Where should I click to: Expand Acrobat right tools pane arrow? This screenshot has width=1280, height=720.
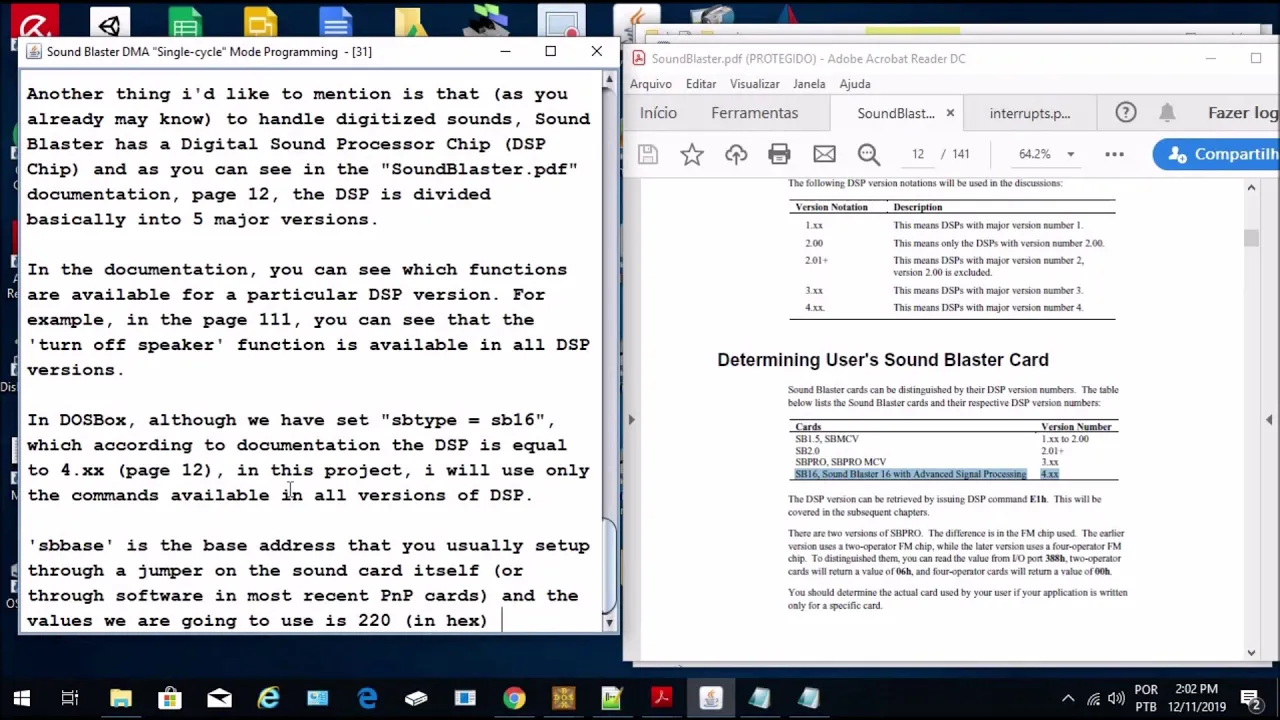click(1270, 420)
